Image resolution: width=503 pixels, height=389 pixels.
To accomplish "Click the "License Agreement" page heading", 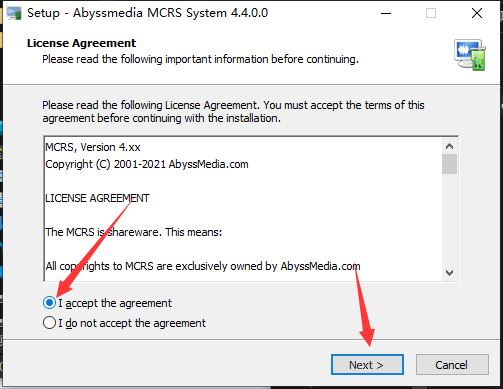I will (81, 43).
